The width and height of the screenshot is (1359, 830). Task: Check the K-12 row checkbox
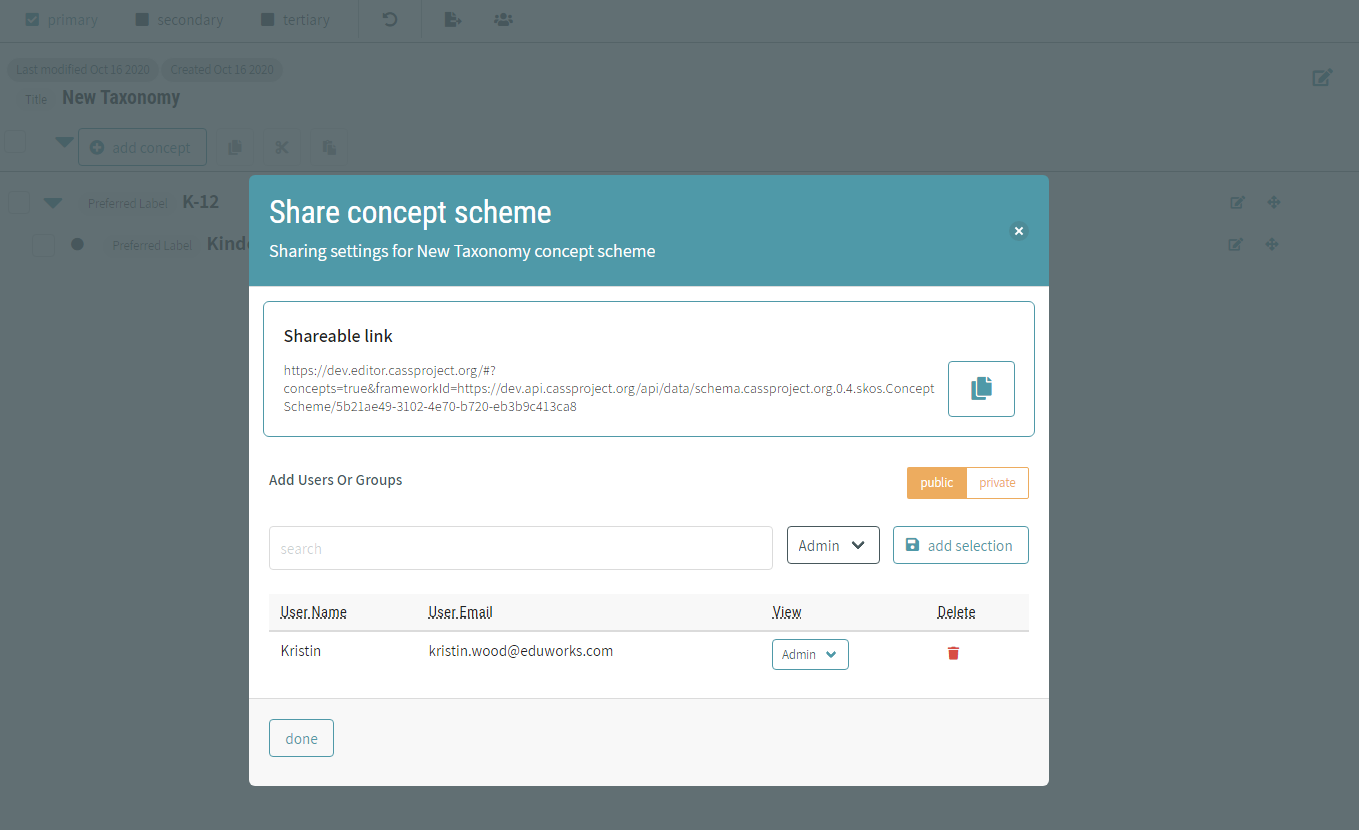(x=19, y=203)
